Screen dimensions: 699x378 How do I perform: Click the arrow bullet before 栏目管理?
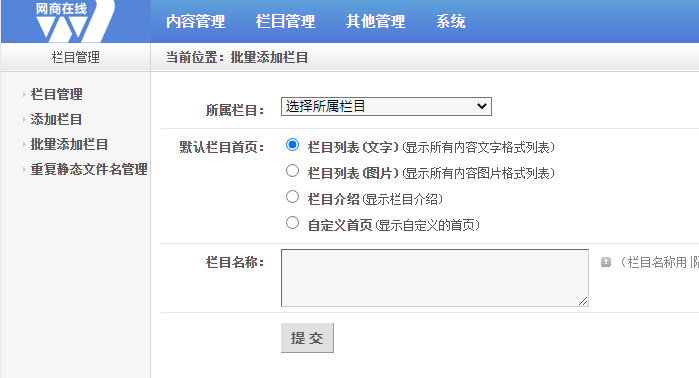tap(24, 94)
